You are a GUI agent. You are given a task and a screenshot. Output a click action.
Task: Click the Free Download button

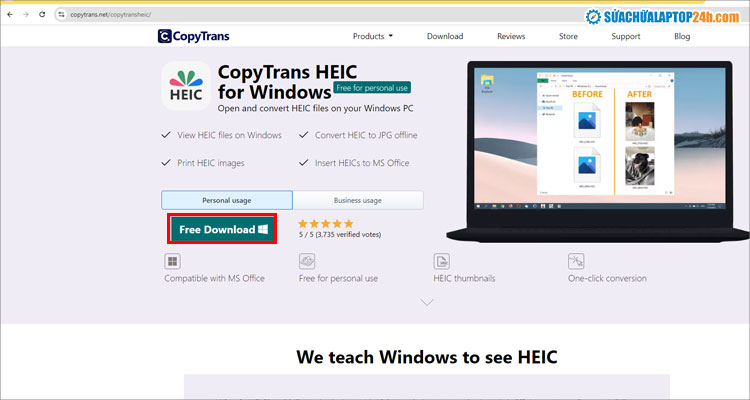pos(222,229)
